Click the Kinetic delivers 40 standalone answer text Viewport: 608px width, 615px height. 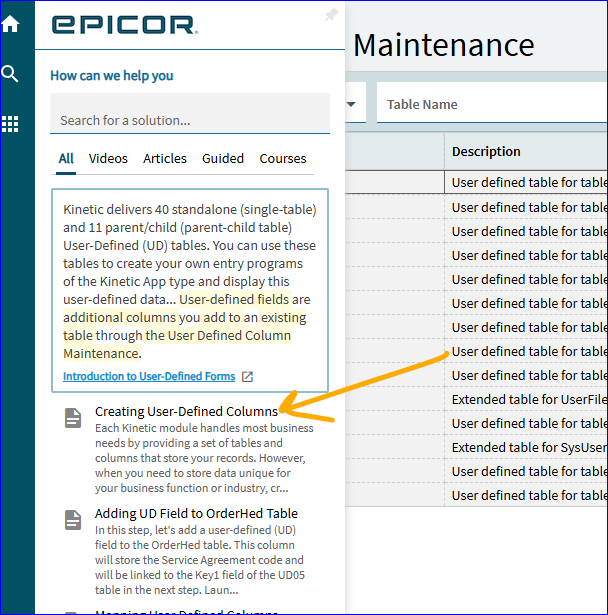(x=190, y=281)
